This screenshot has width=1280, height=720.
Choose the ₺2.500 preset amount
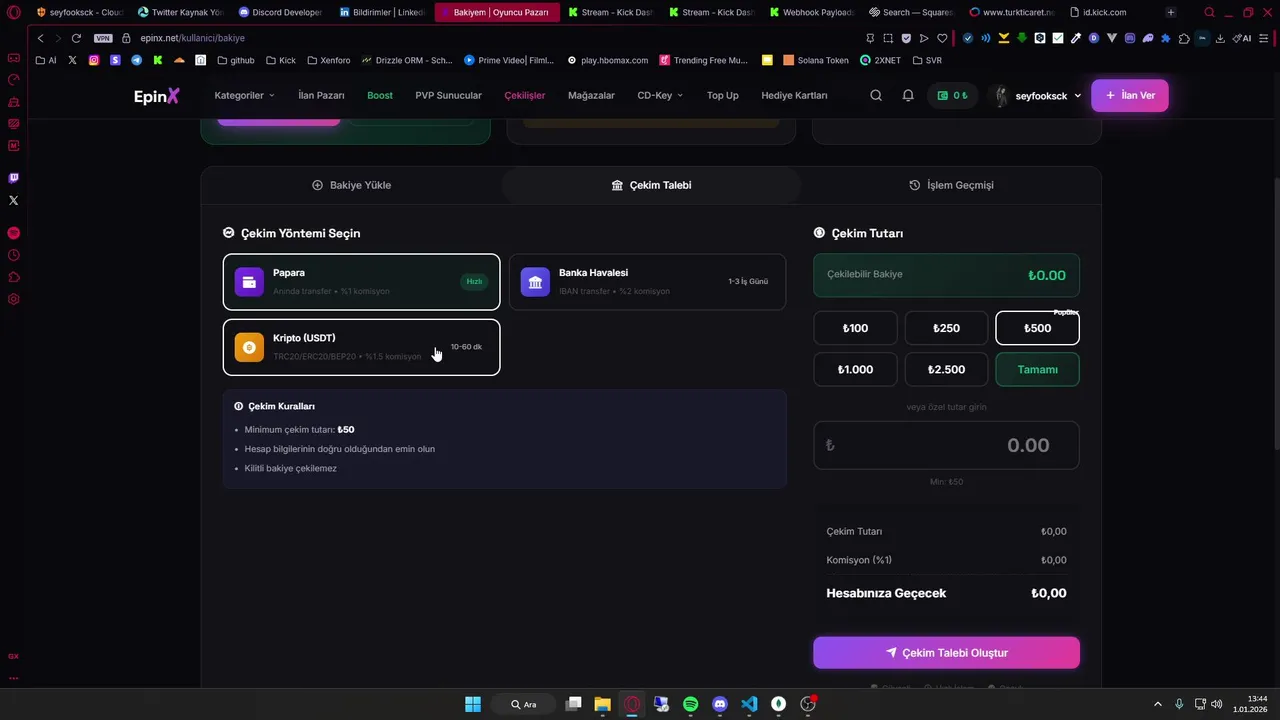point(946,369)
